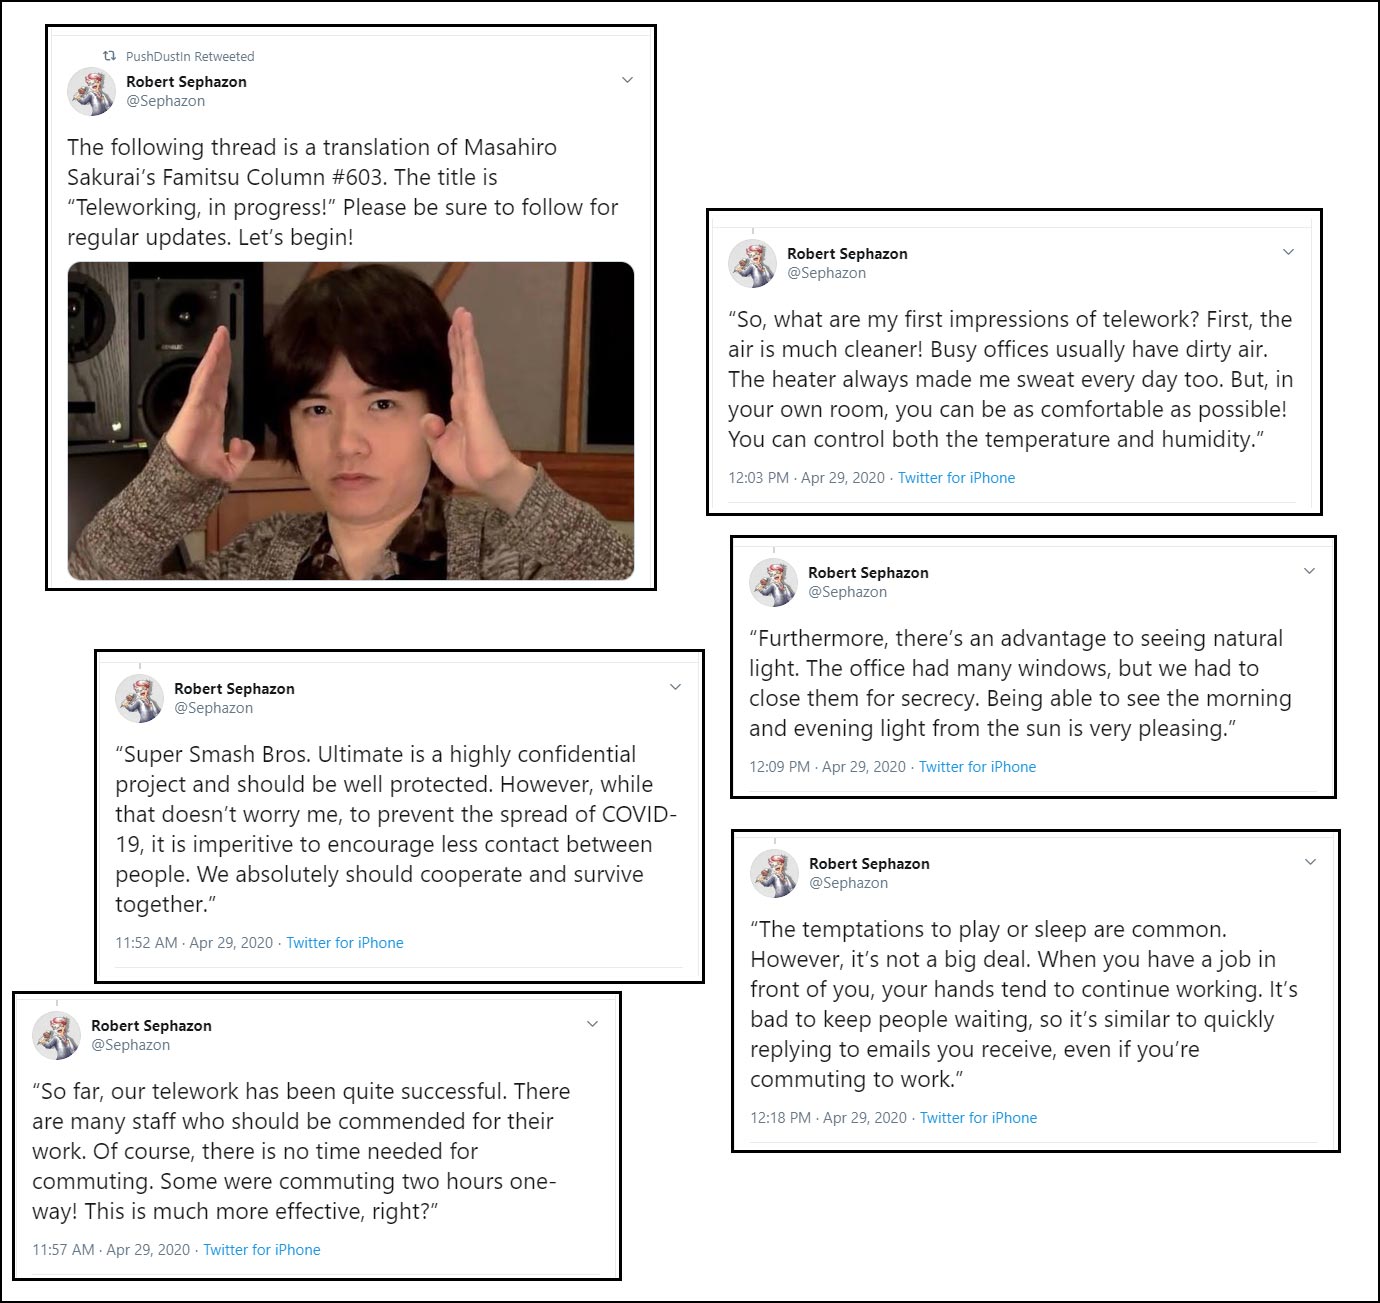Click Twitter for iPhone on the 12:03 PM tweet
This screenshot has width=1380, height=1303.
coord(956,478)
